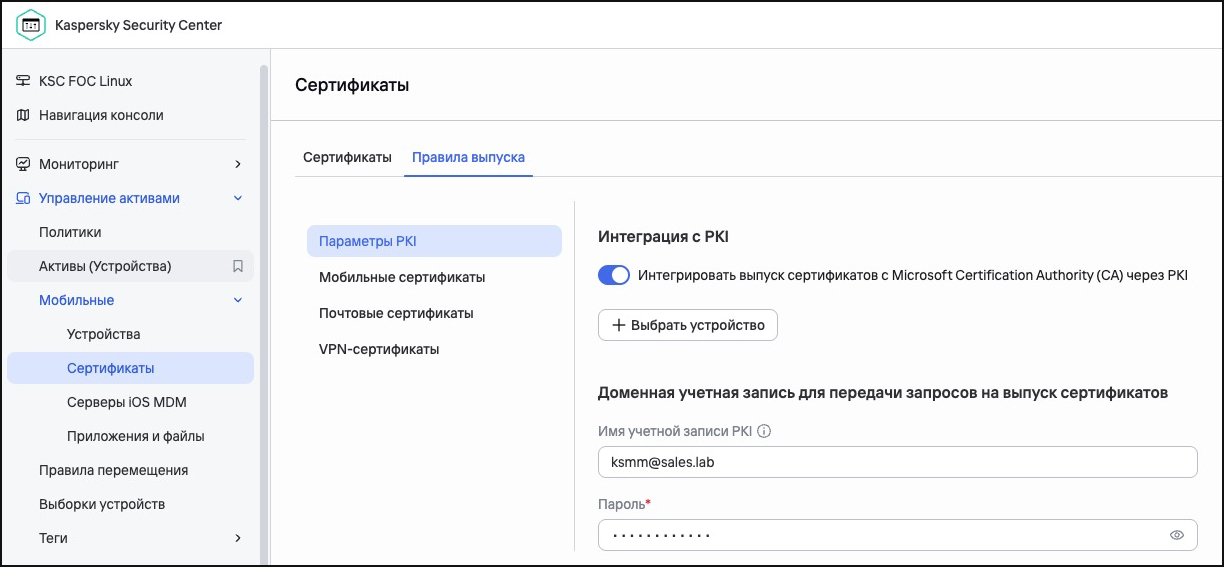Click the Мониторинг monitor icon
Image resolution: width=1224 pixels, height=567 pixels.
tap(23, 164)
